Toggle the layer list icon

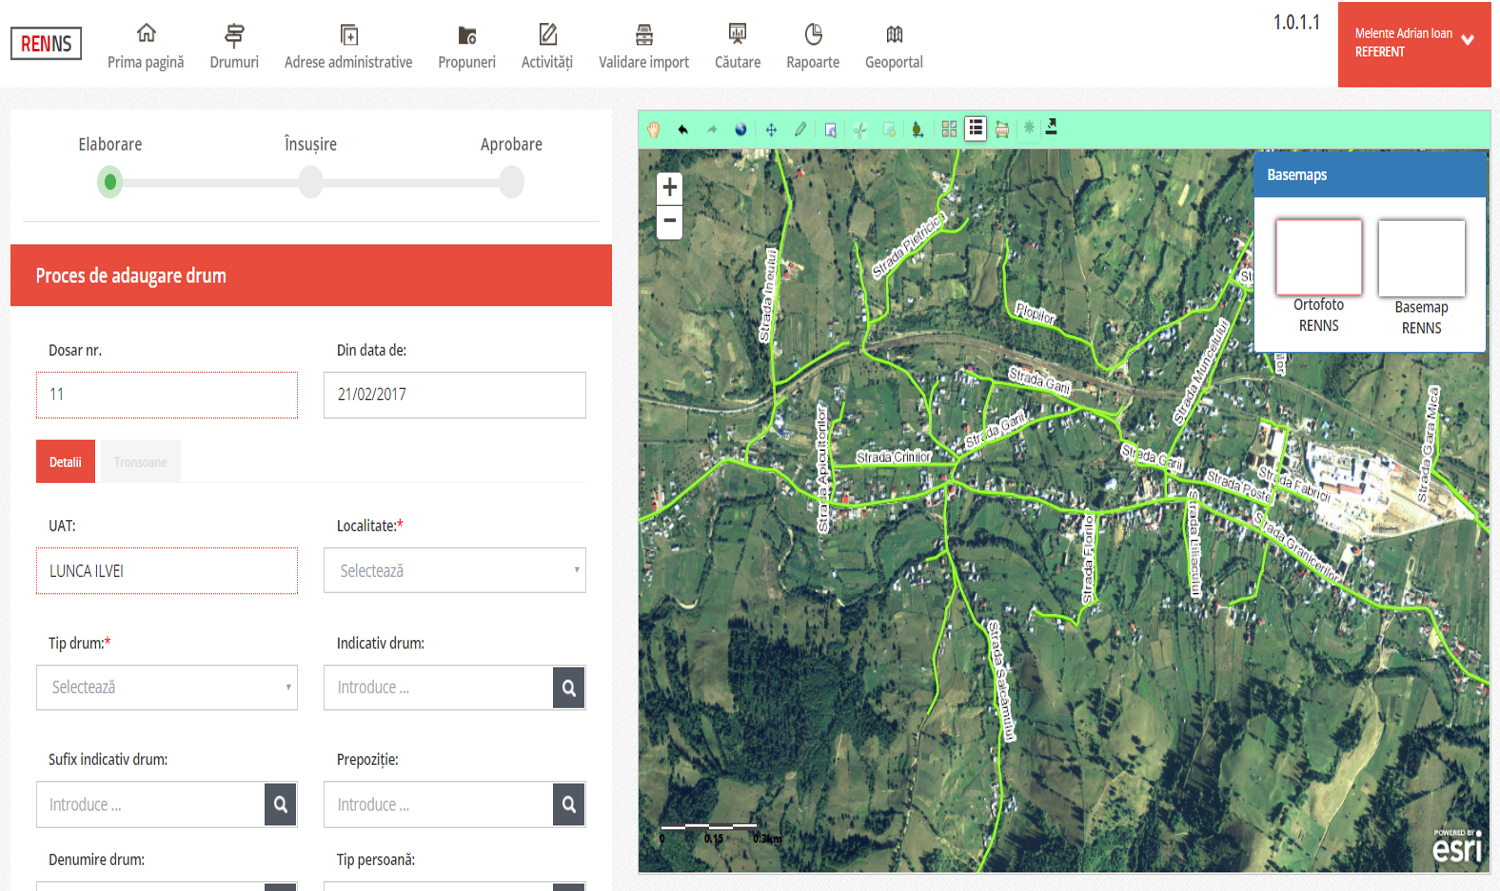[x=975, y=129]
